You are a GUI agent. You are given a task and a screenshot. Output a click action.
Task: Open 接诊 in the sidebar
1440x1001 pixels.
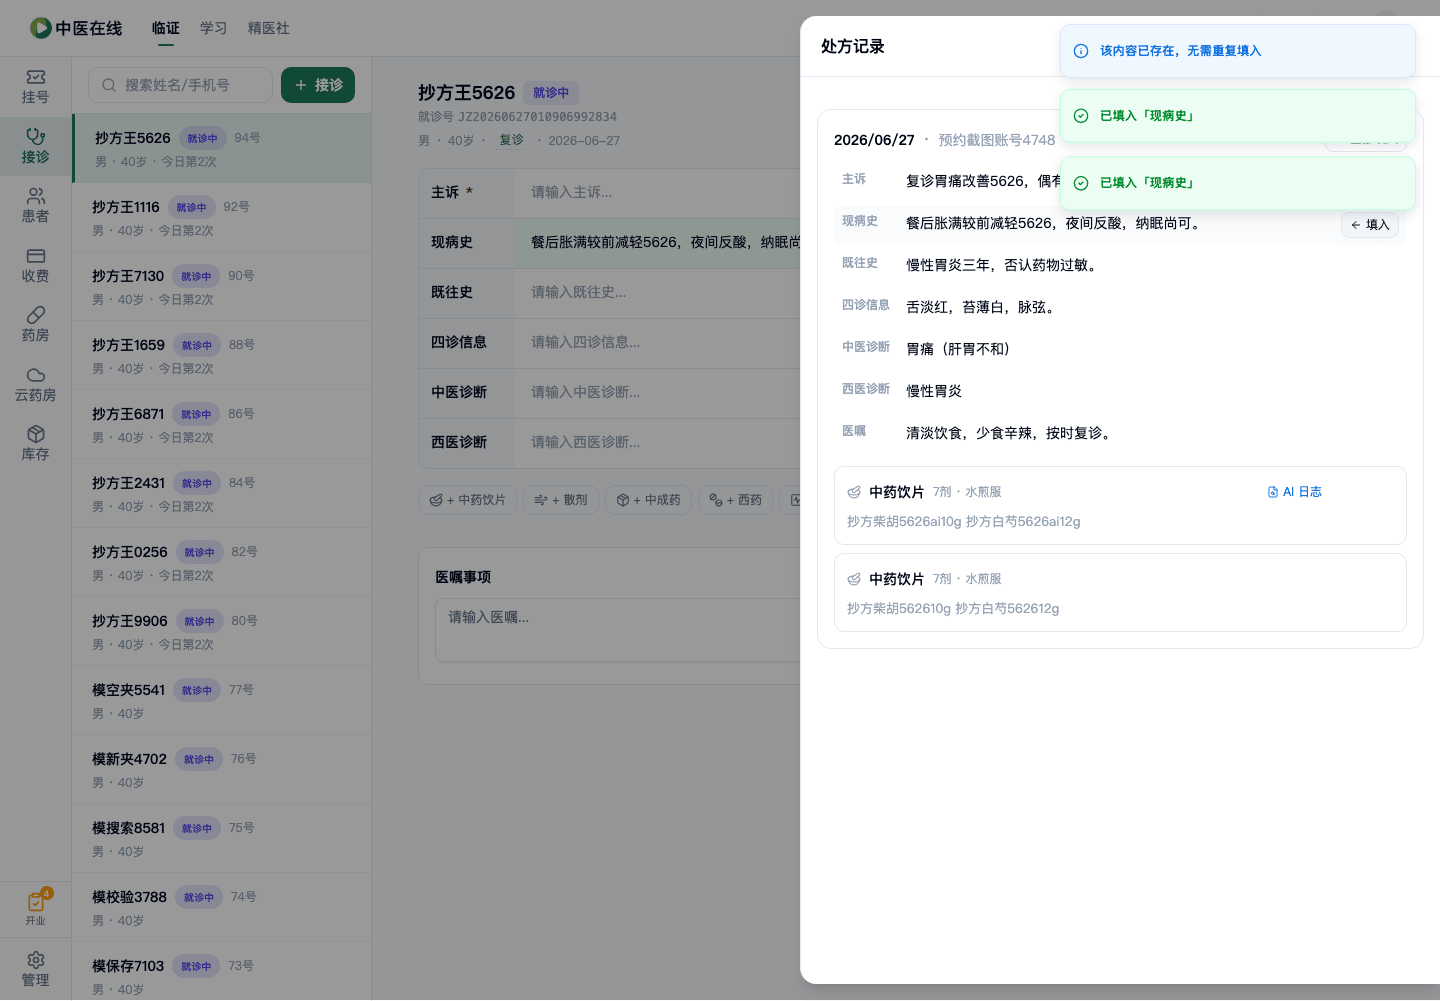36,147
